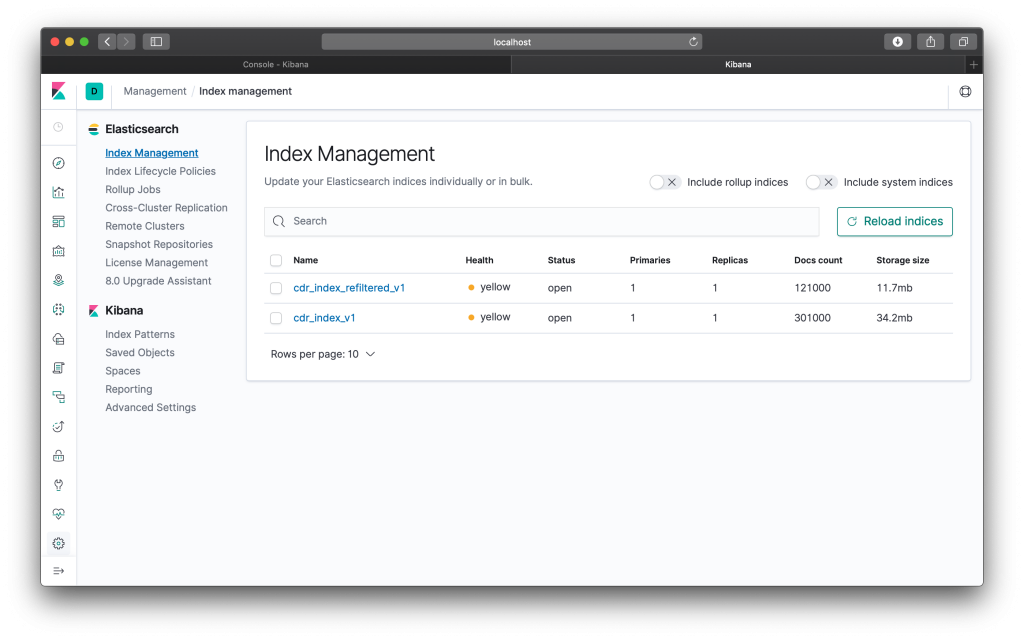Open the D space selector avatar
This screenshot has width=1024, height=640.
pos(94,91)
